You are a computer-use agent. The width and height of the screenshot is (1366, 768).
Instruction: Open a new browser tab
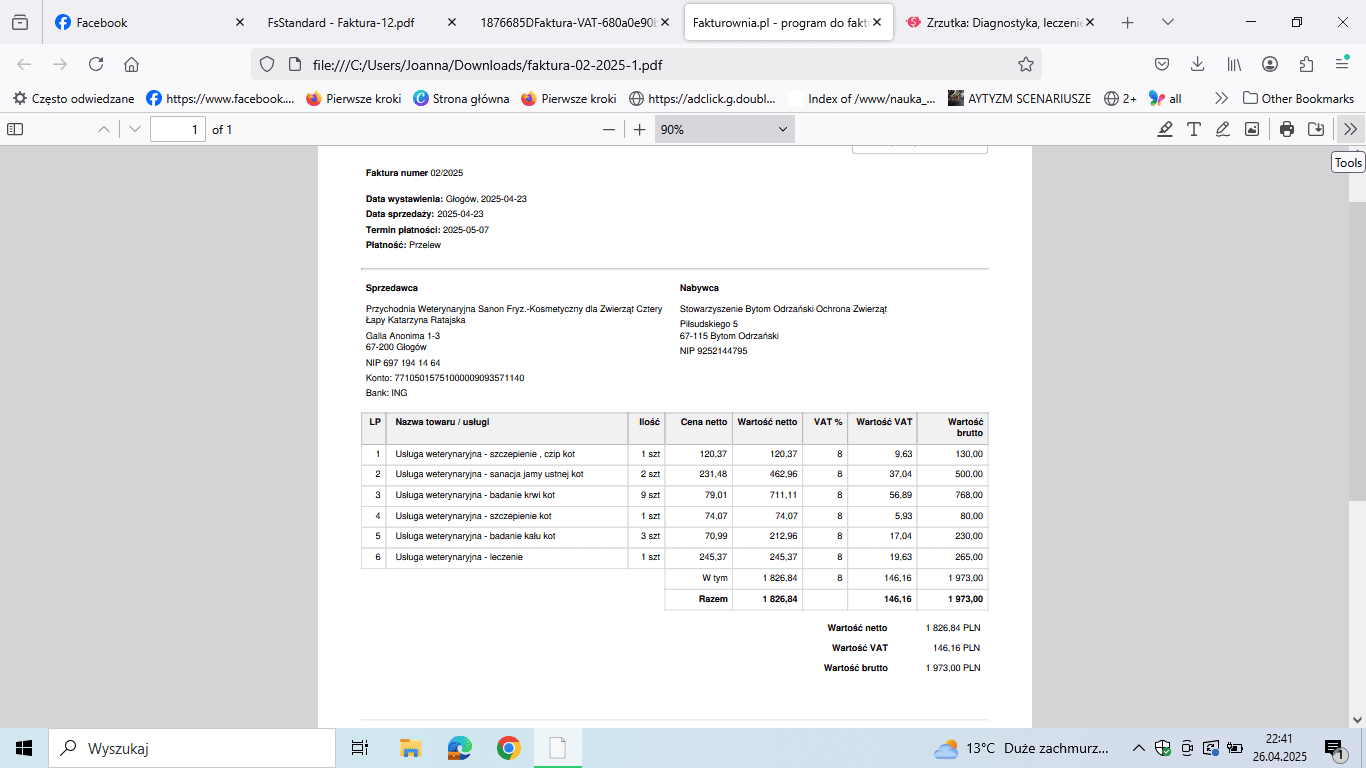tap(1127, 22)
